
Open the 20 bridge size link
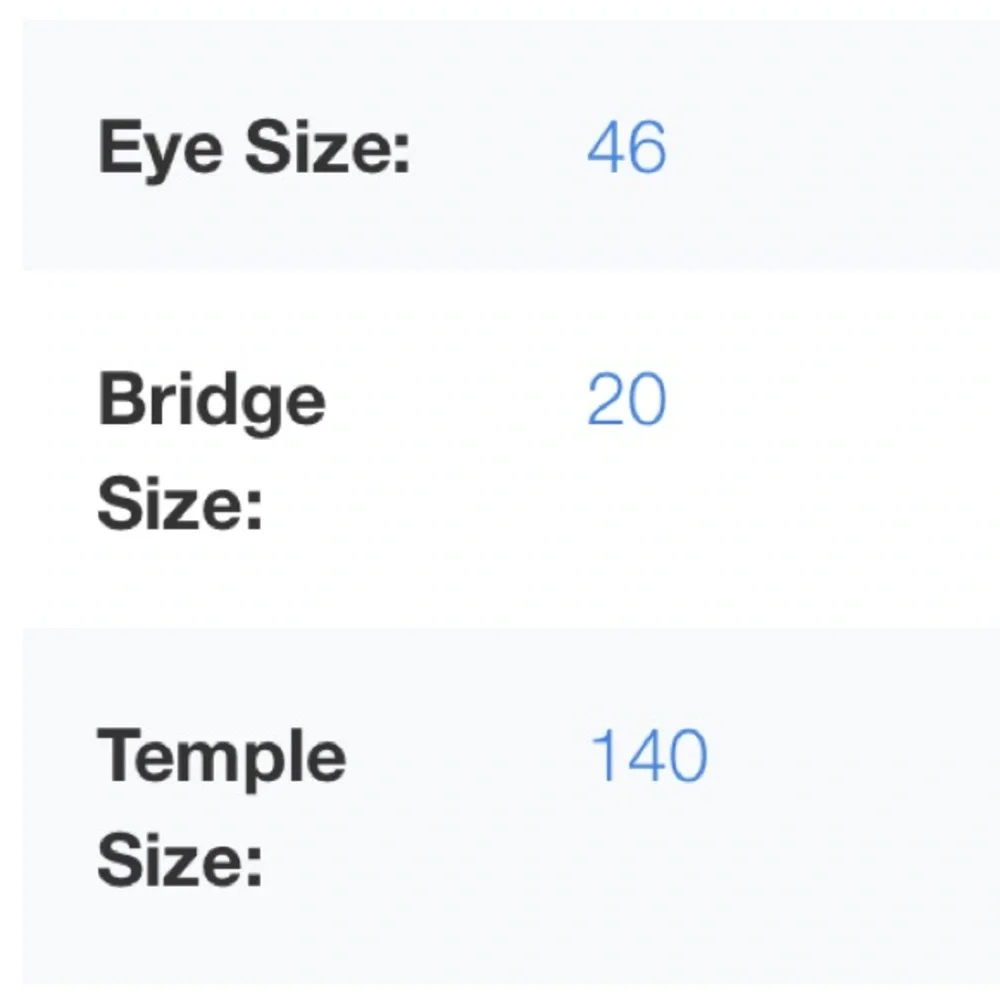tap(627, 399)
